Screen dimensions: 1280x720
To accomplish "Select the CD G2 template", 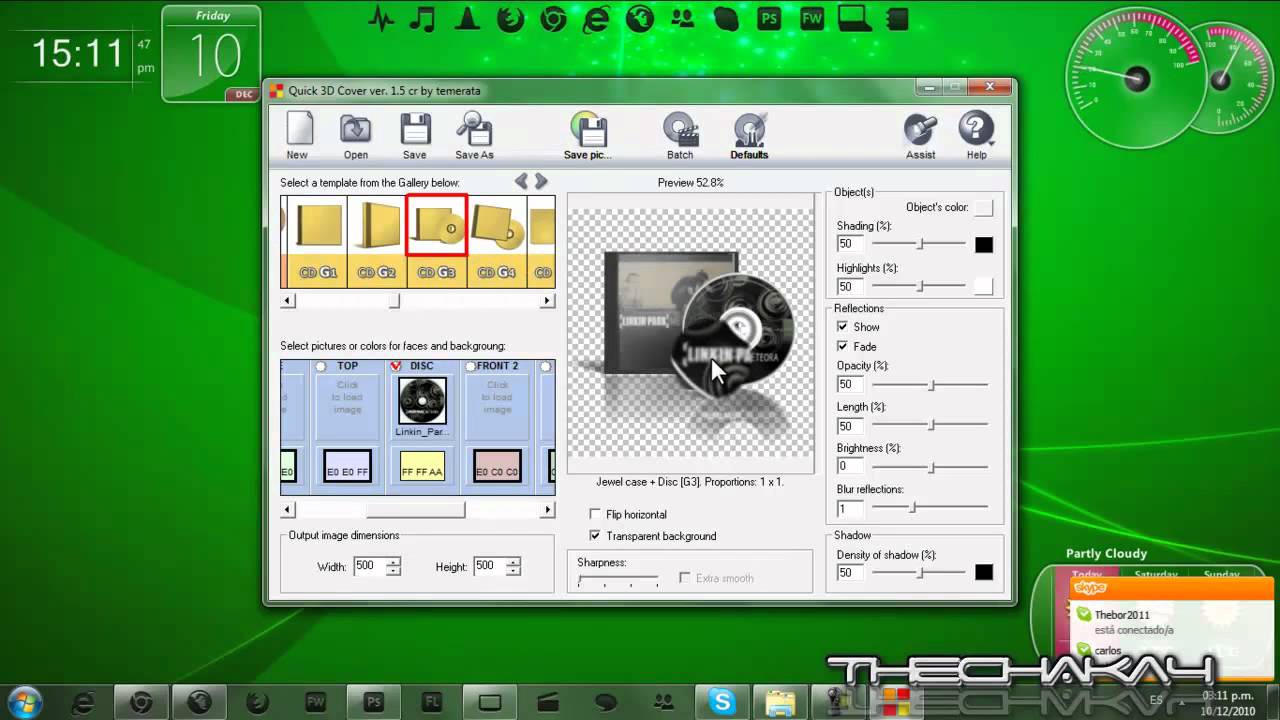I will coord(377,241).
